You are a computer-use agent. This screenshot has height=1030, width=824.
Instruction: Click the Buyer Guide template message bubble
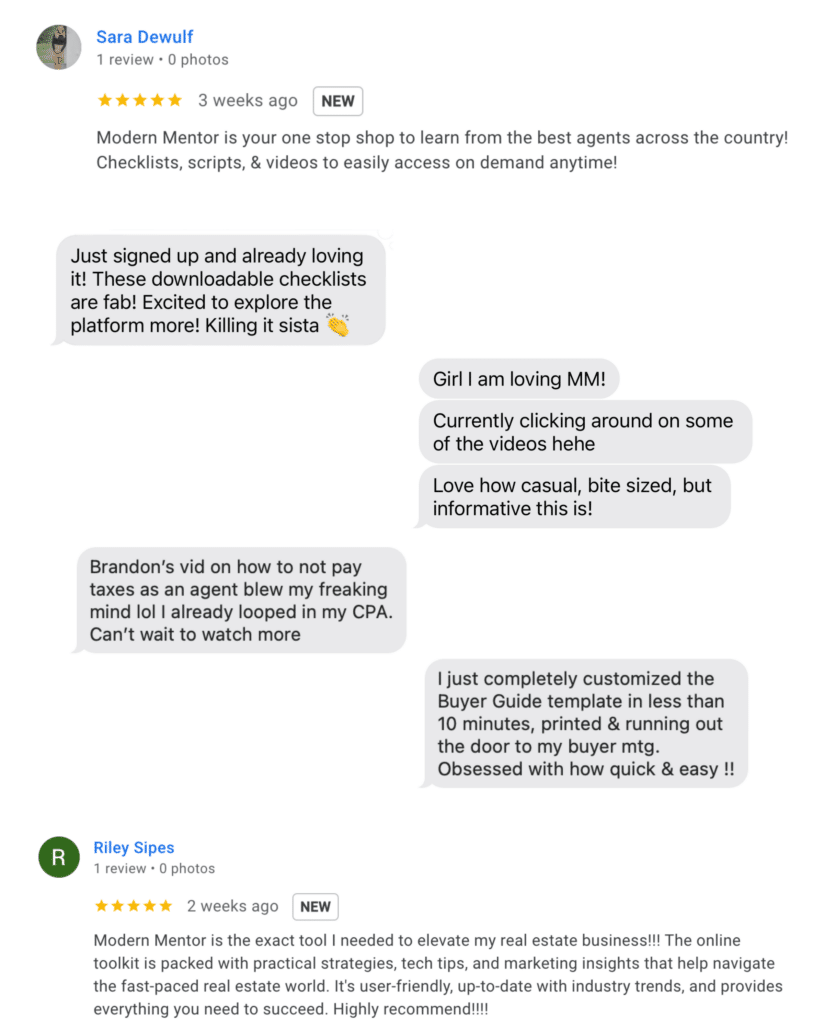(x=584, y=723)
